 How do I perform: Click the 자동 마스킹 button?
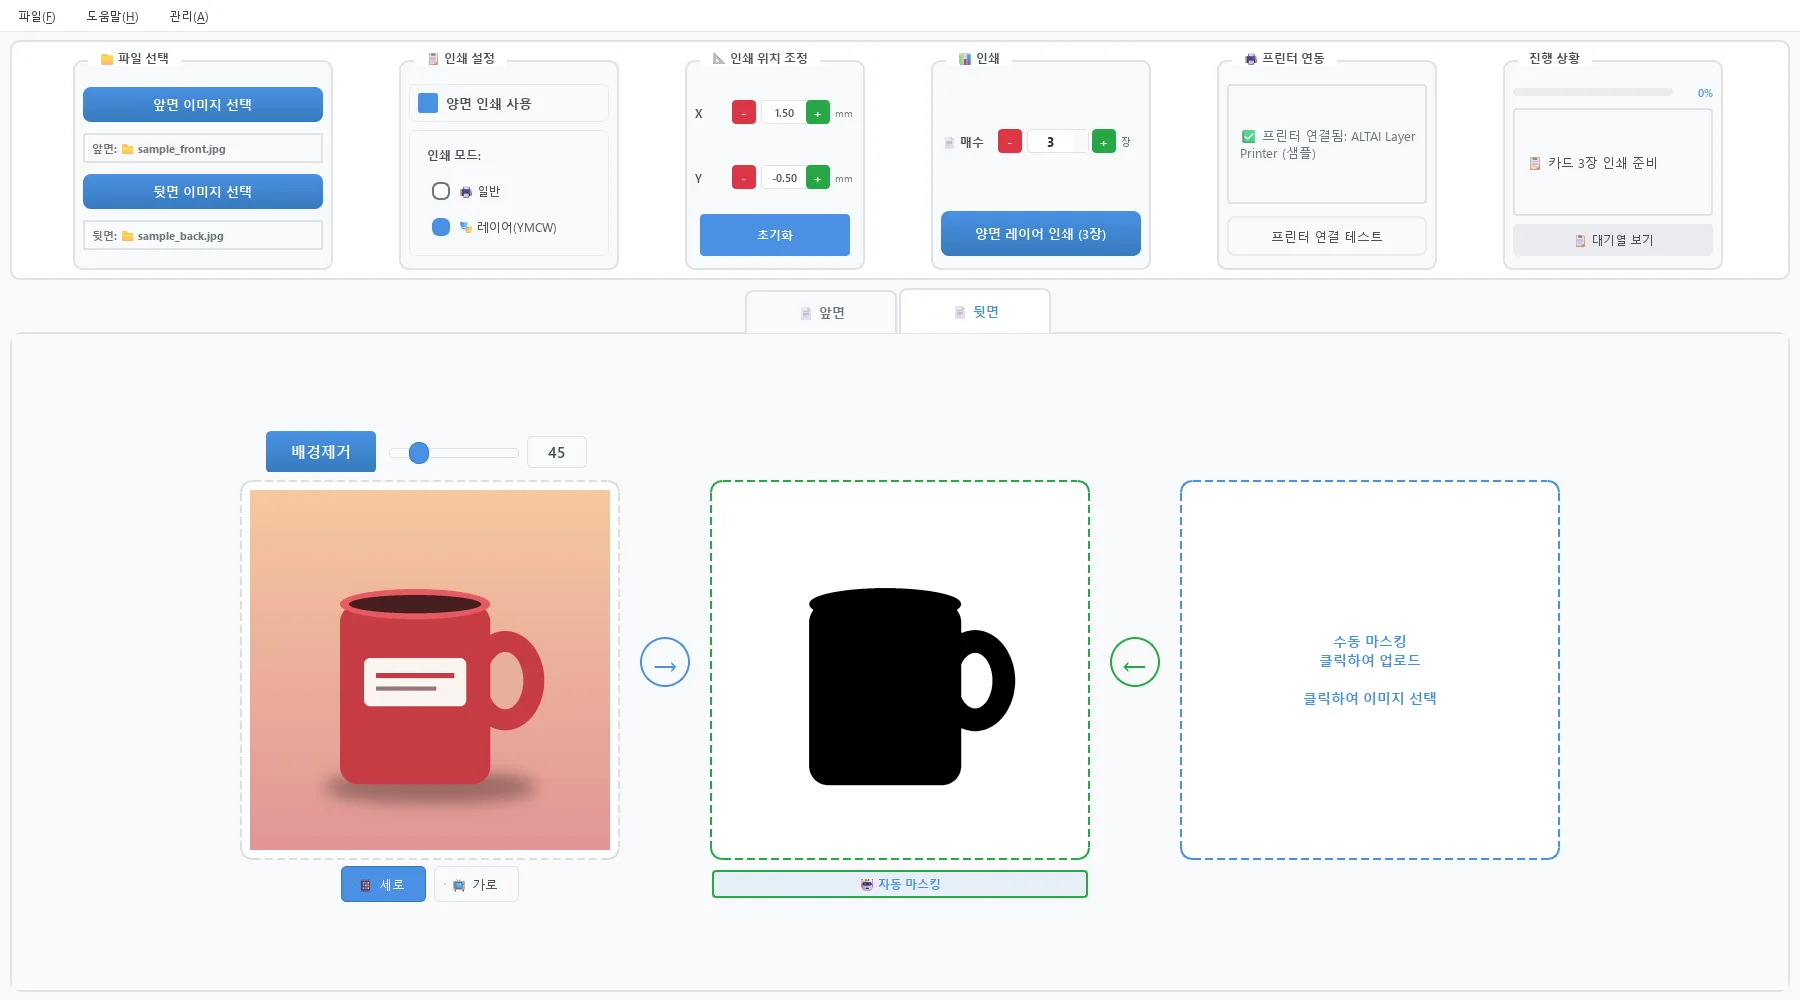click(x=900, y=884)
